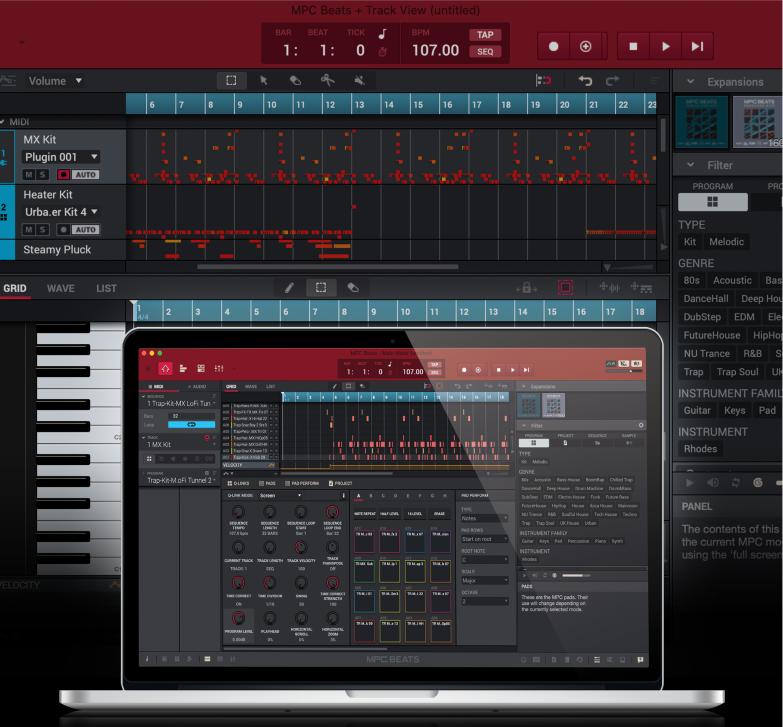Switch to the AUDIO tab on the laptop screen
Screen dimensions: 783x727
coord(197,386)
